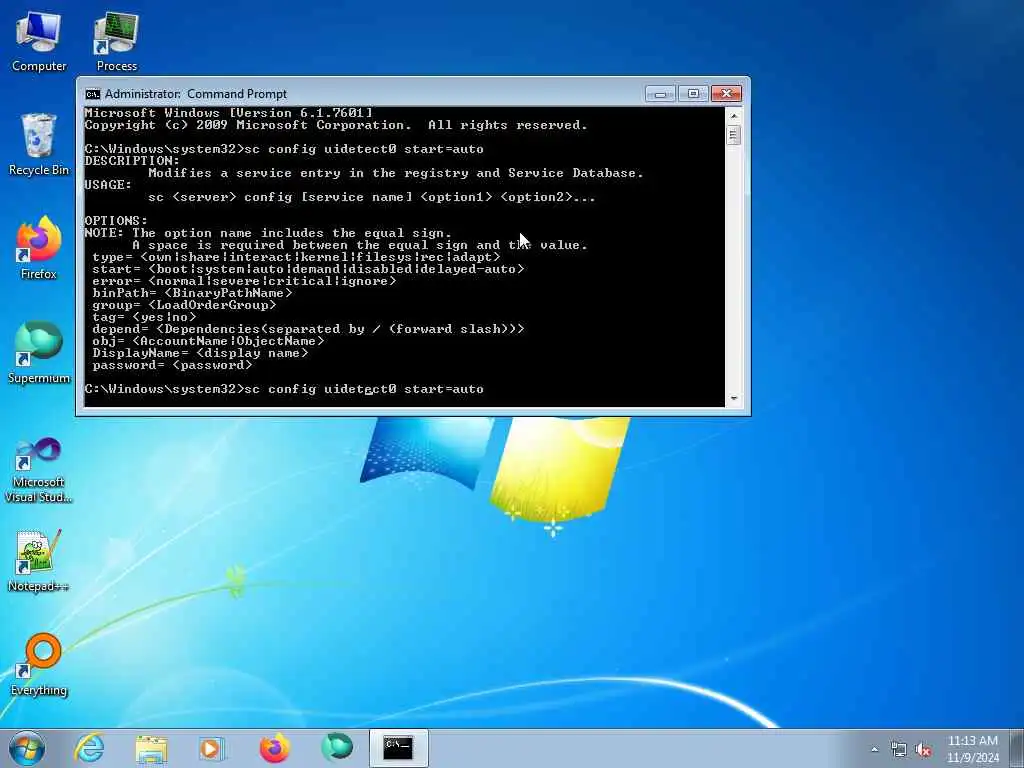1024x768 pixels.
Task: Click the muted volume tray icon
Action: (923, 749)
